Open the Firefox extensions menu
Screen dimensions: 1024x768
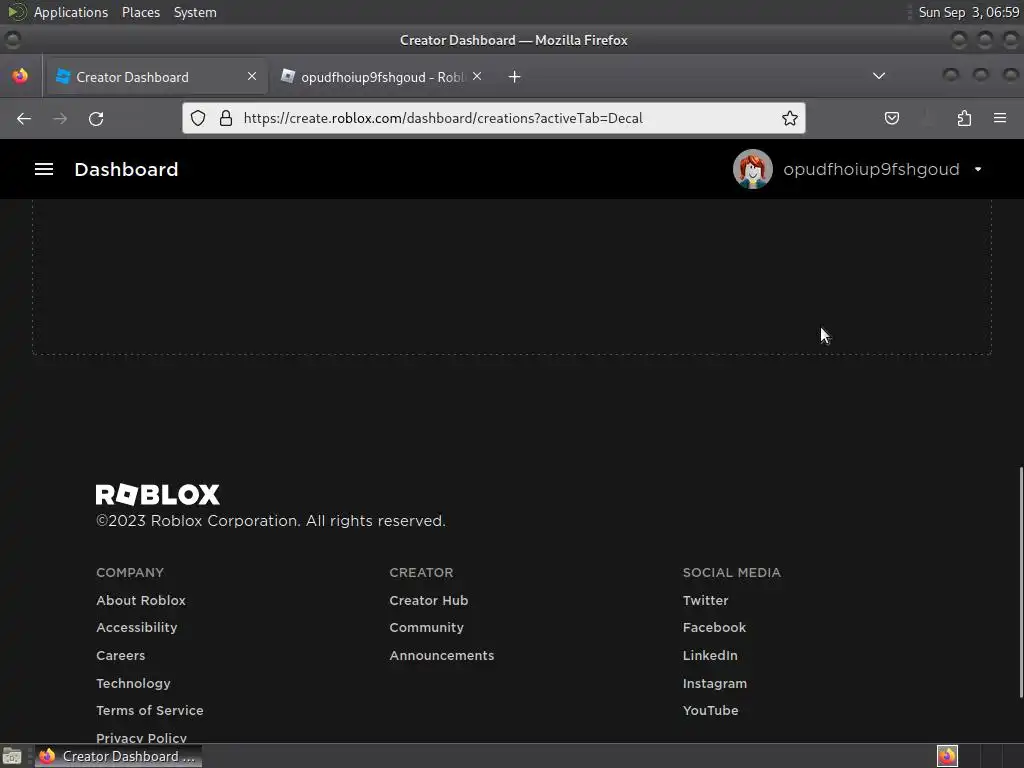click(964, 118)
